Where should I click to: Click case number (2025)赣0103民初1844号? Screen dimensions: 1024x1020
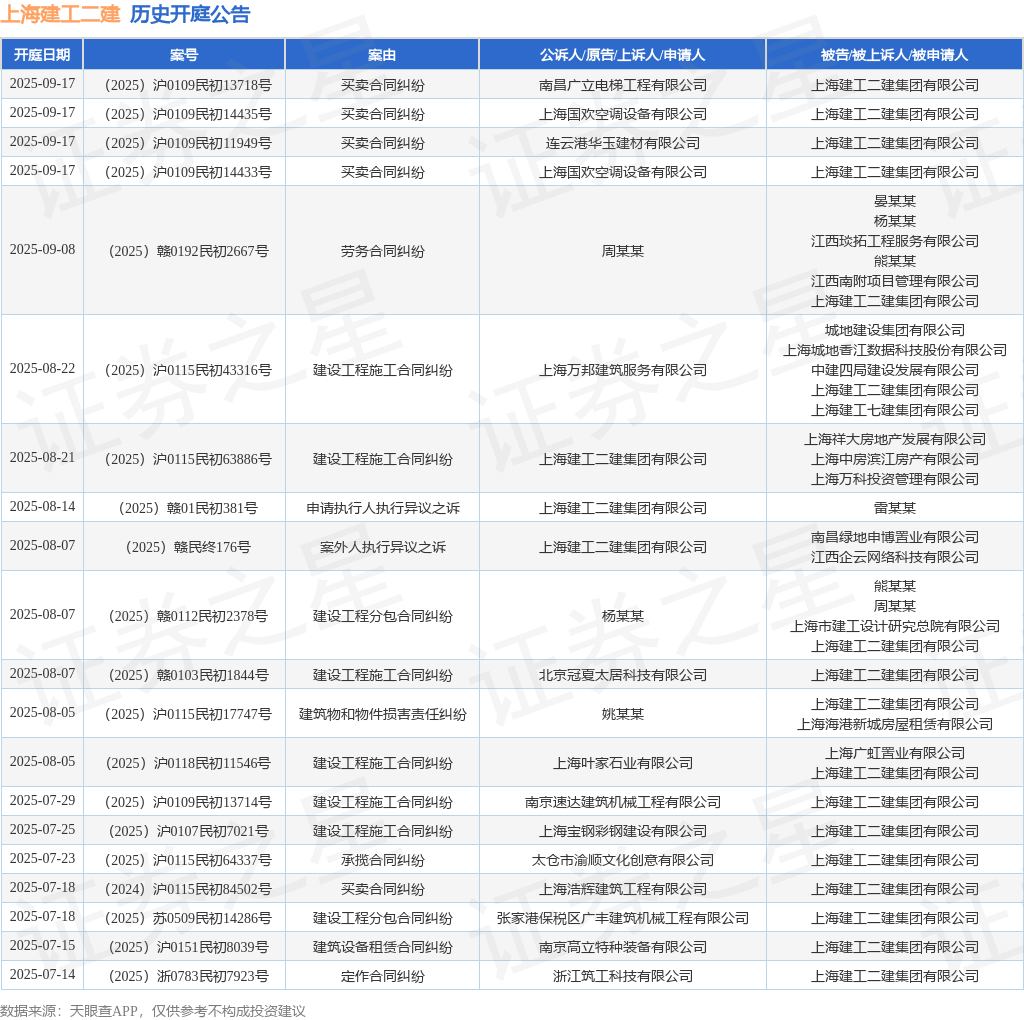(x=187, y=675)
